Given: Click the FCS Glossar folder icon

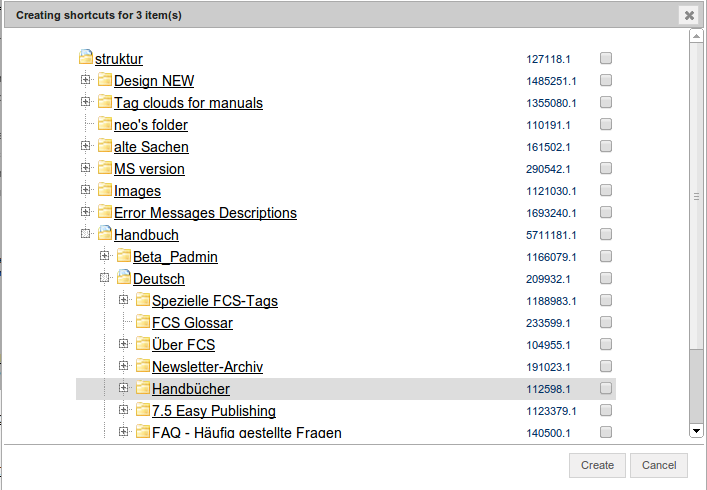Looking at the screenshot, I should click(143, 322).
